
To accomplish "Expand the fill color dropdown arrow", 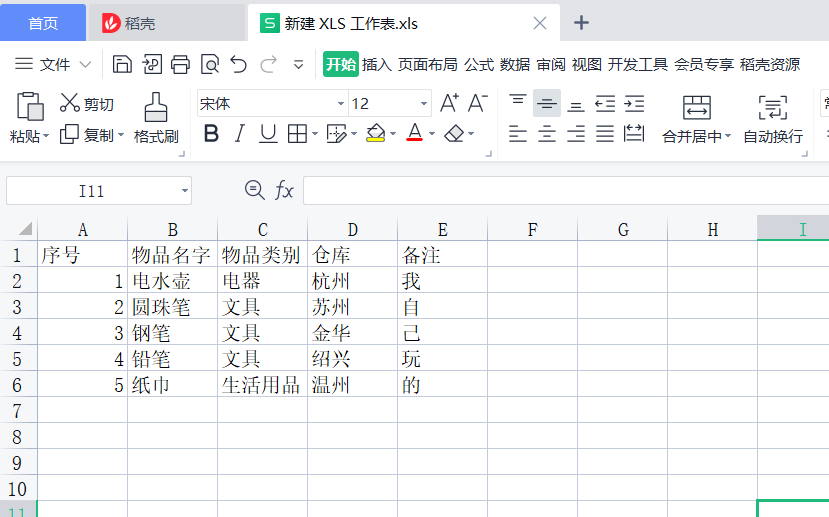I will [x=393, y=134].
